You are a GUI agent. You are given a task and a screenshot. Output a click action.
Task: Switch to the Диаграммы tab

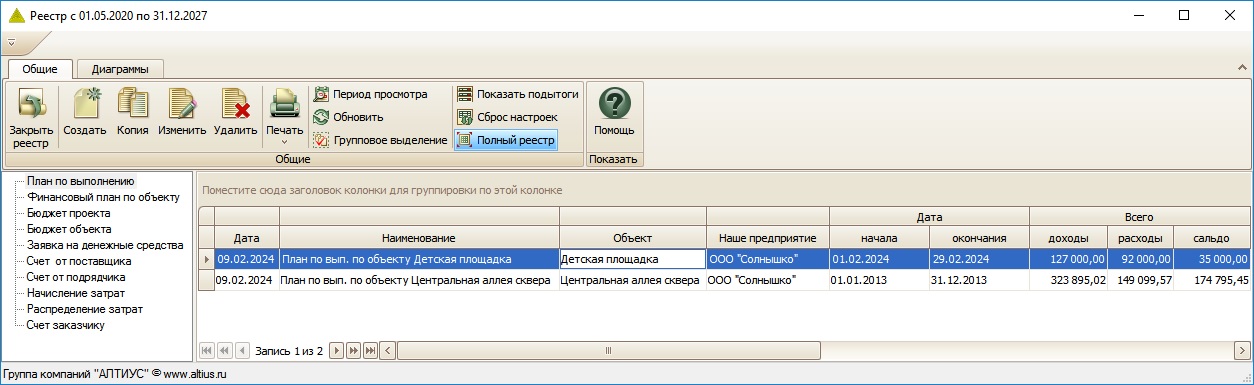click(120, 69)
